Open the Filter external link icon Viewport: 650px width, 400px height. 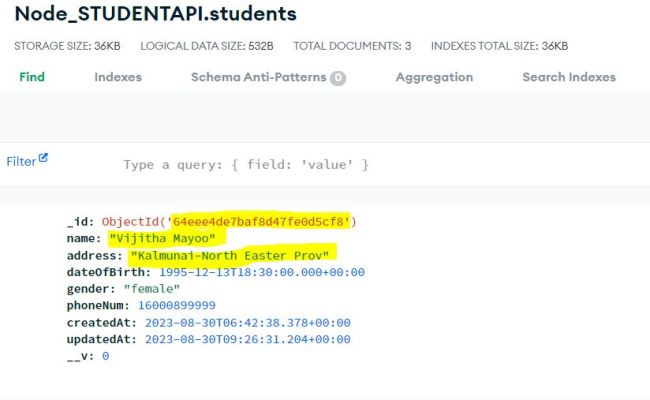(43, 158)
